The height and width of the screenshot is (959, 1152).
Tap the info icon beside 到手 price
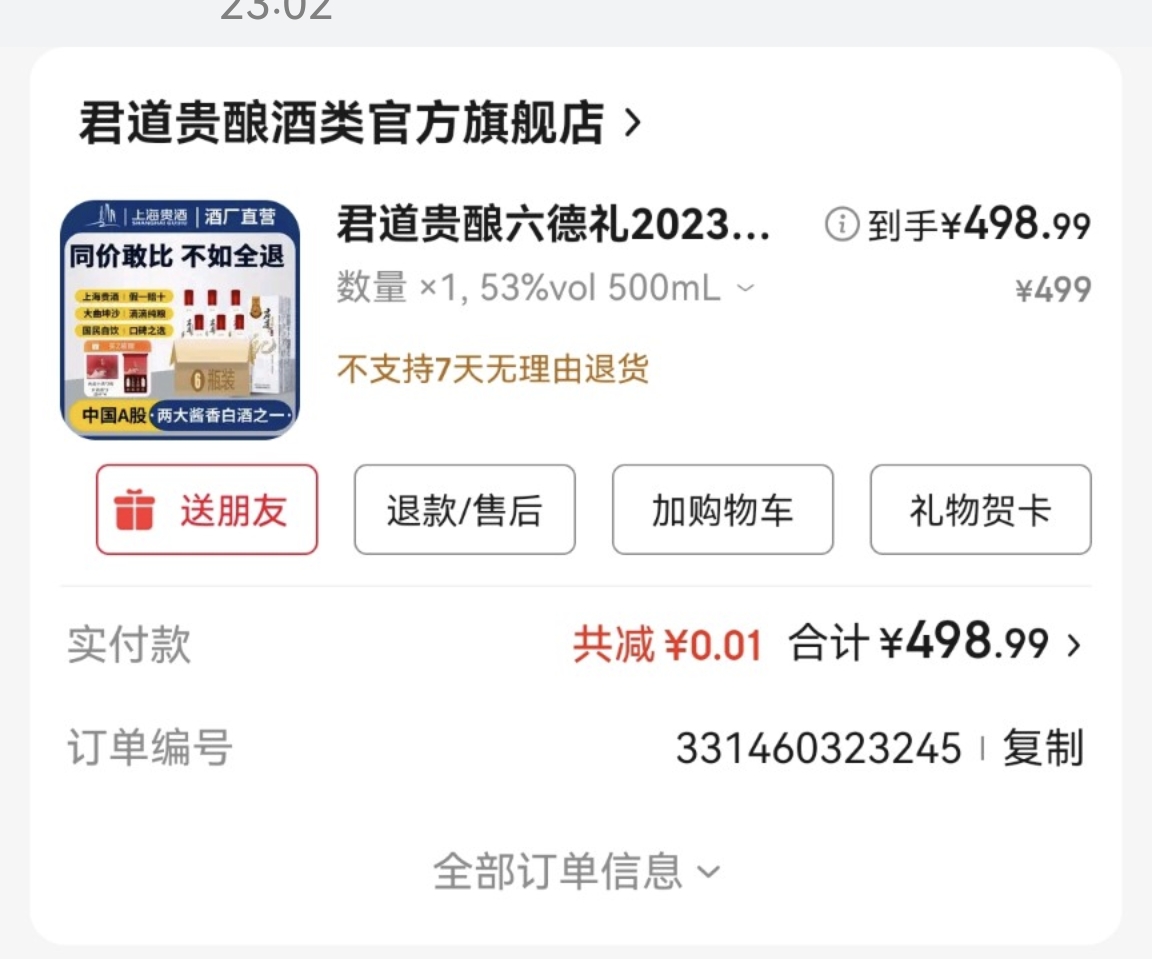(x=842, y=224)
